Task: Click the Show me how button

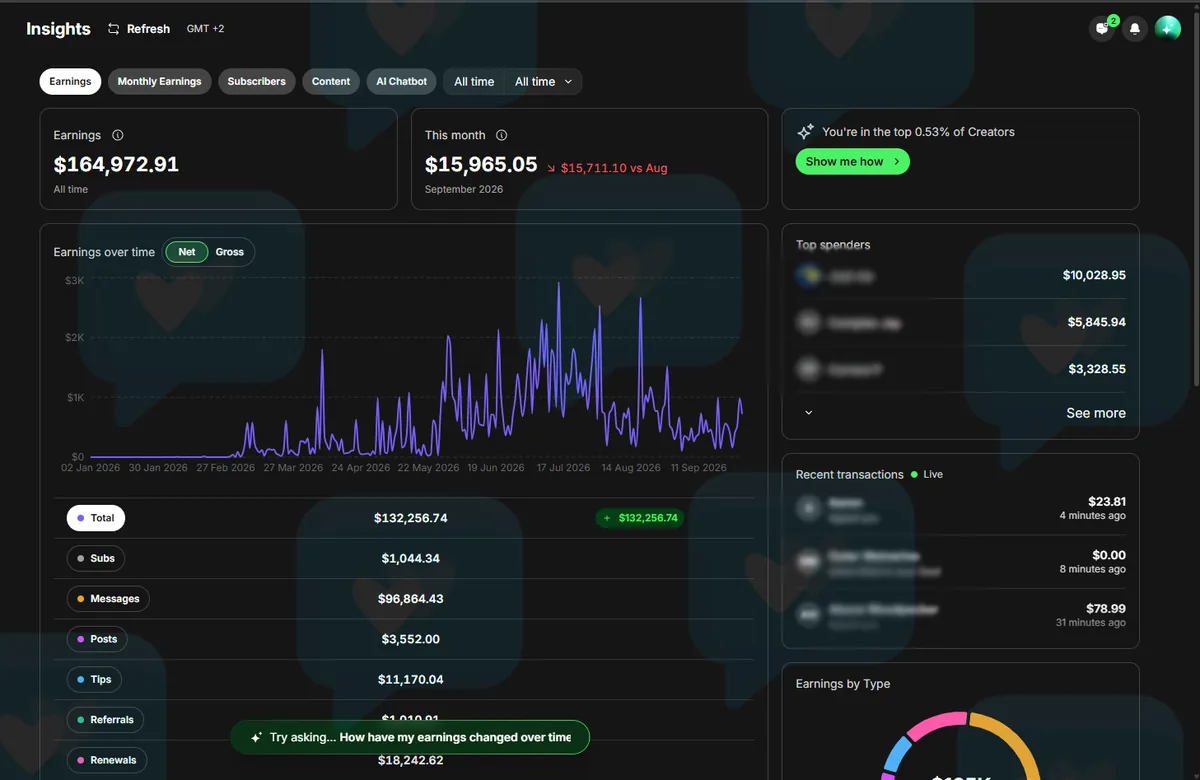Action: point(852,161)
